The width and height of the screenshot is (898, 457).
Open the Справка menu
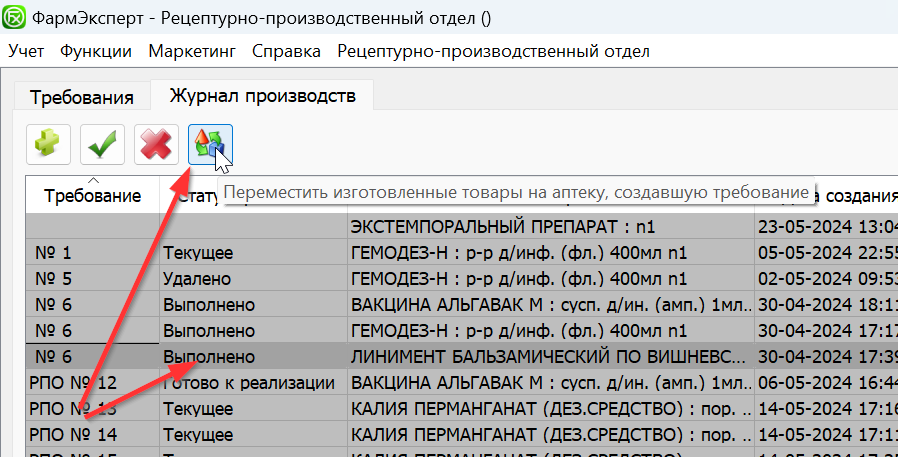tap(286, 51)
